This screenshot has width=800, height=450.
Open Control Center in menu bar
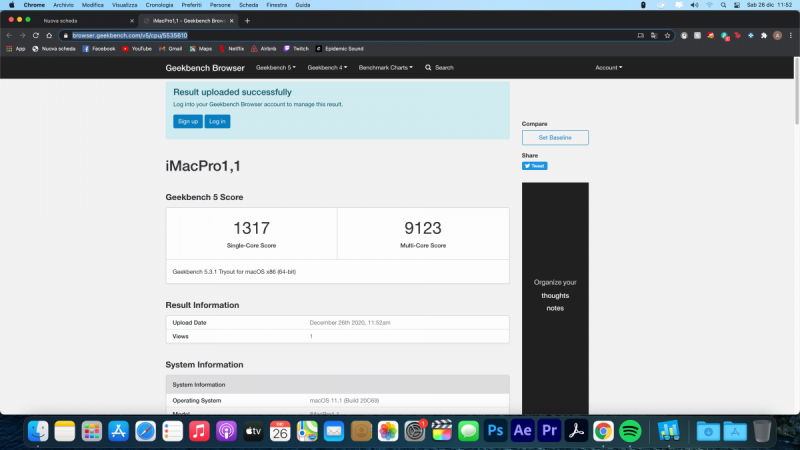click(737, 5)
